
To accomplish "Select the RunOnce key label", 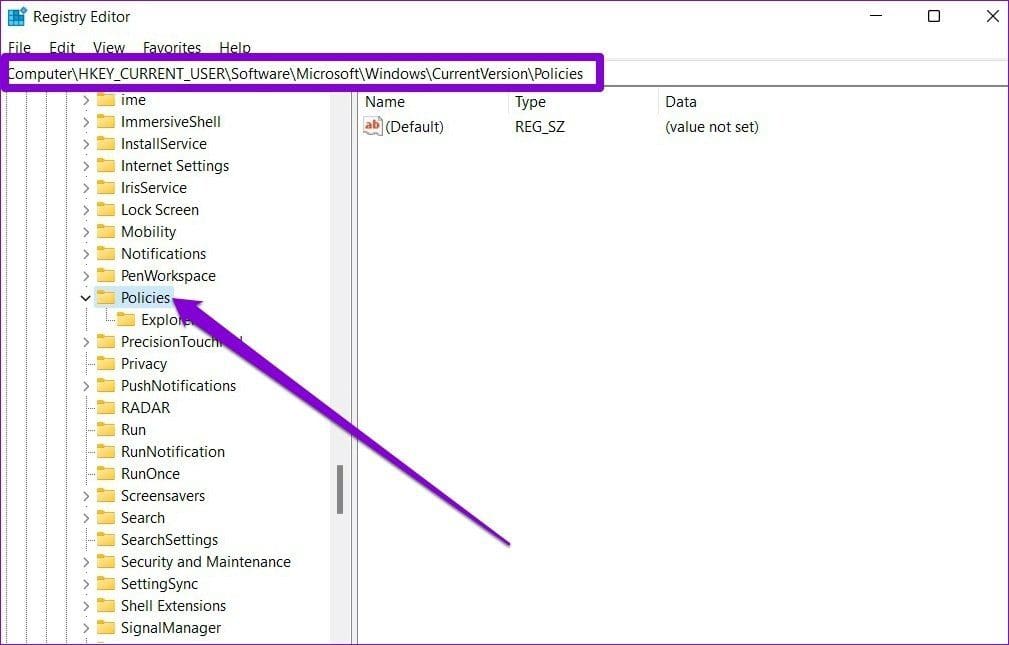I will [x=150, y=474].
